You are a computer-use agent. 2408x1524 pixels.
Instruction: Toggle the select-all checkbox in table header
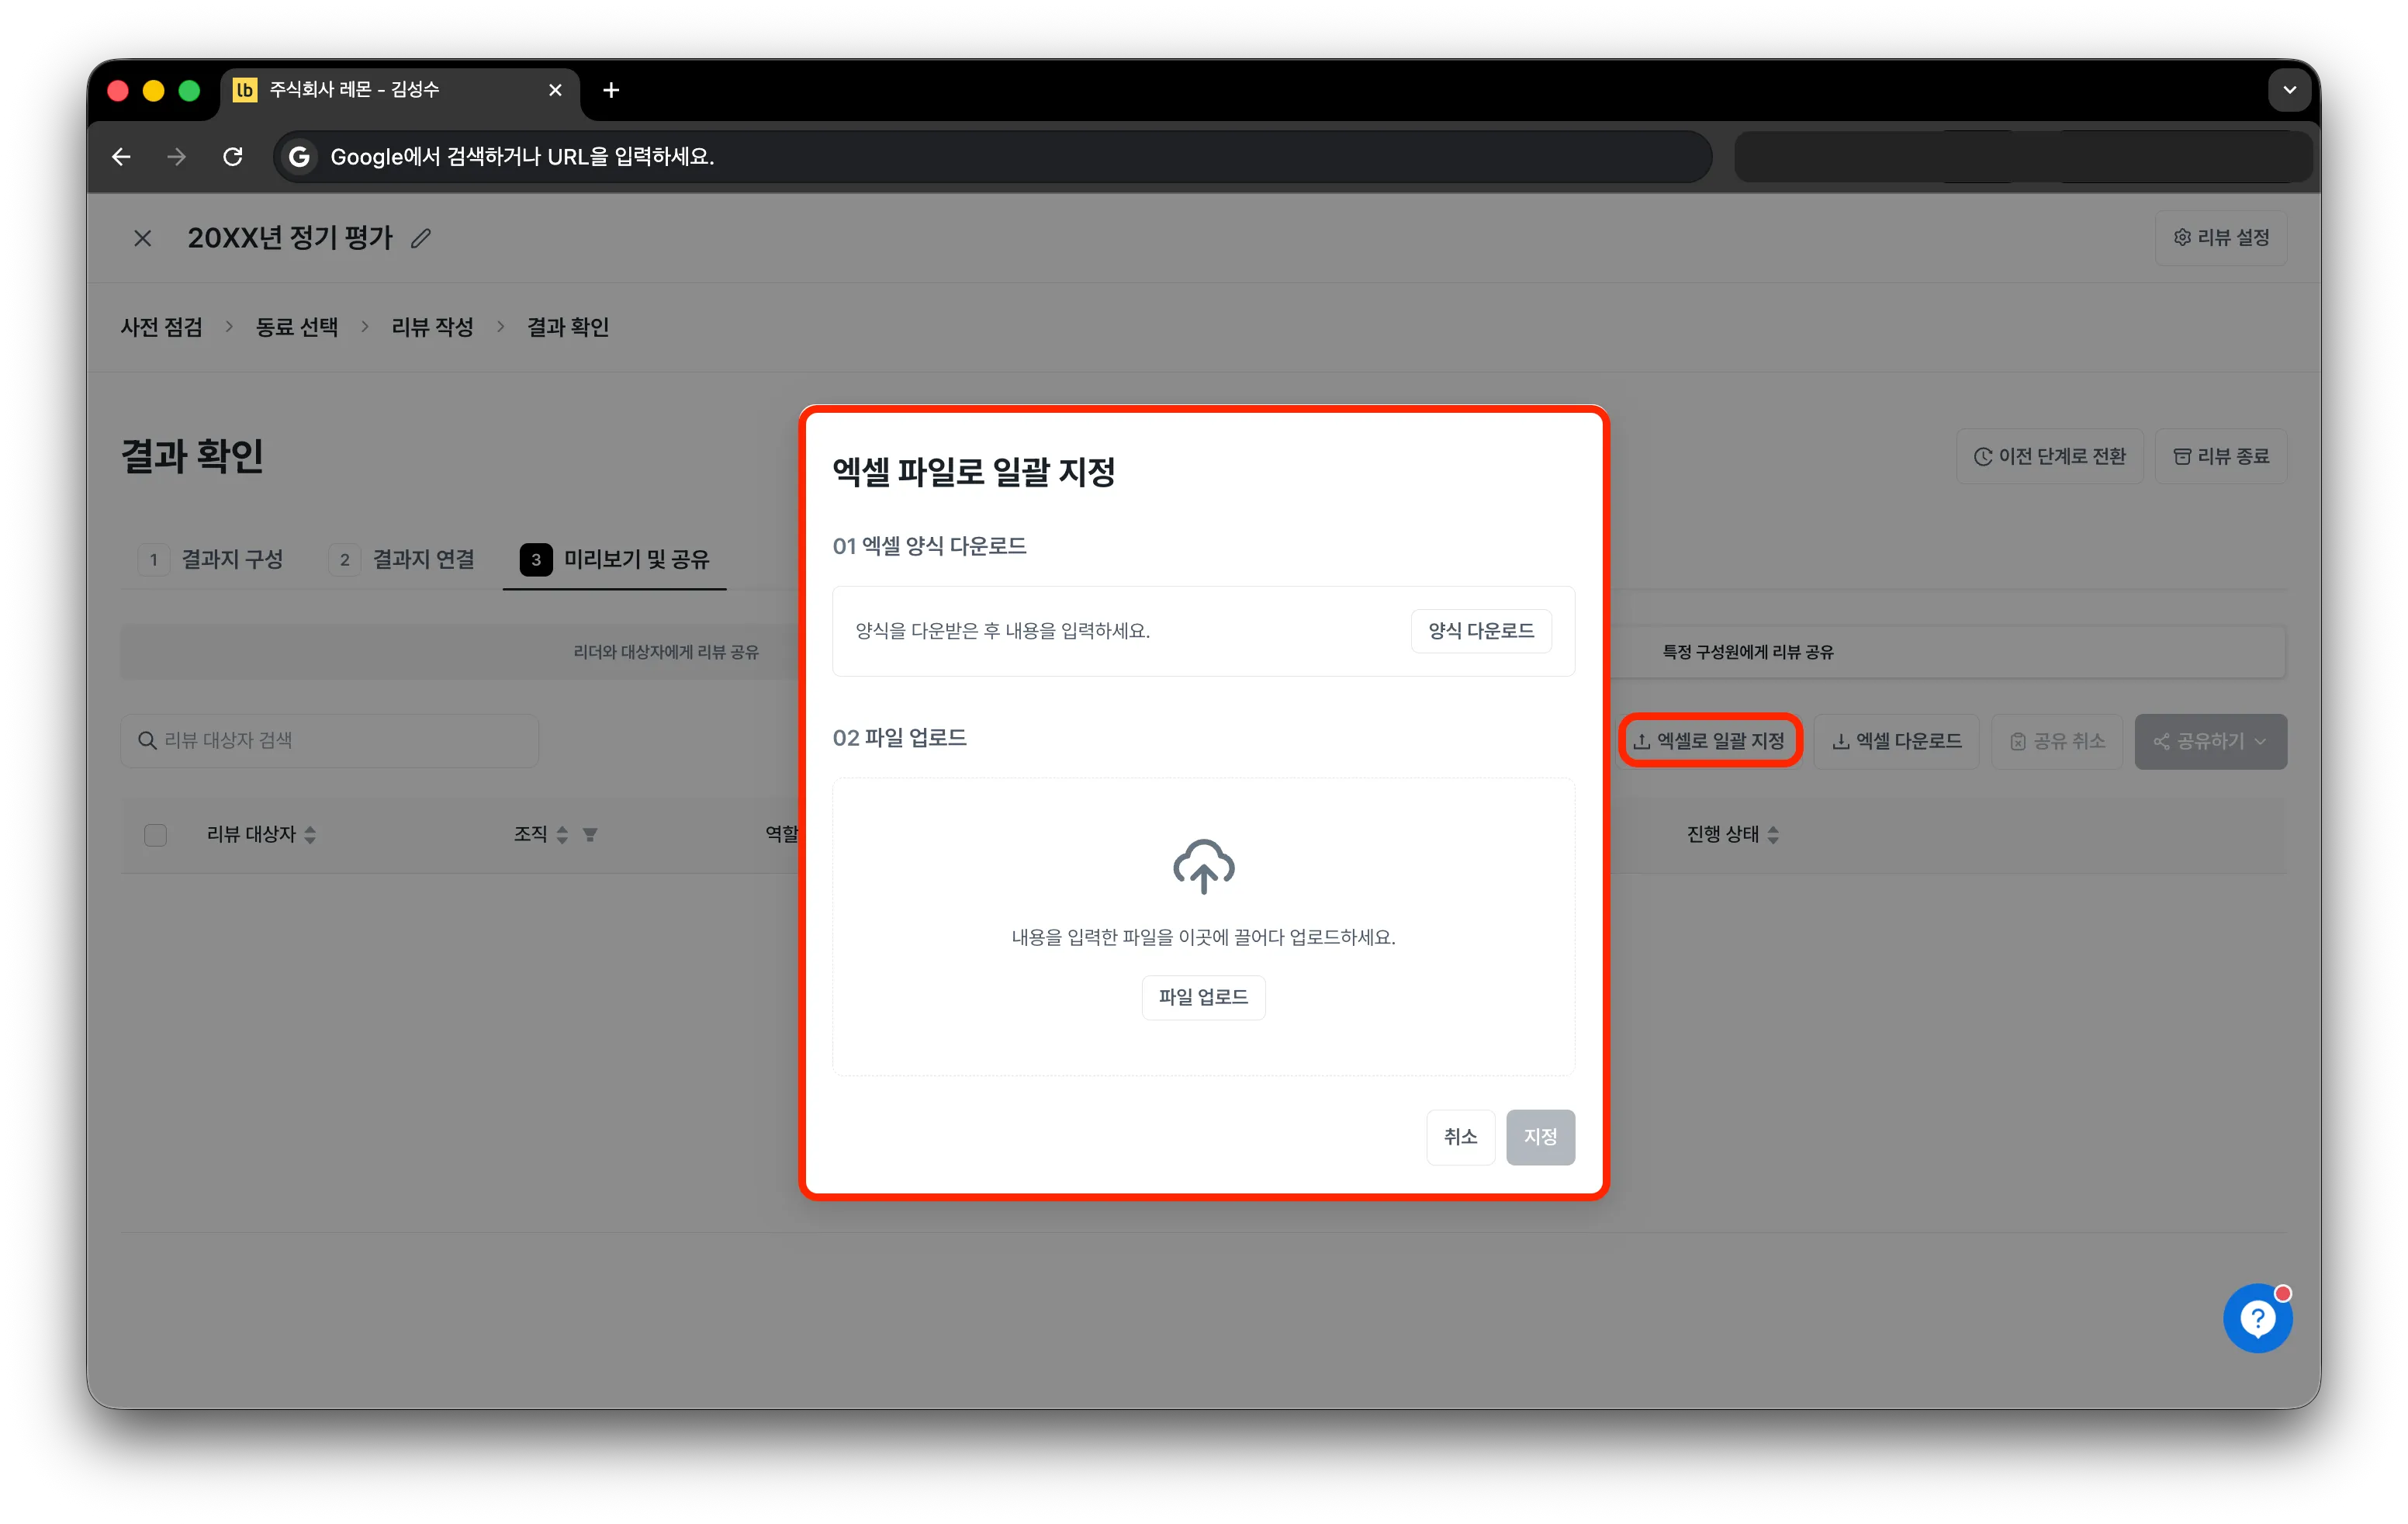click(155, 835)
